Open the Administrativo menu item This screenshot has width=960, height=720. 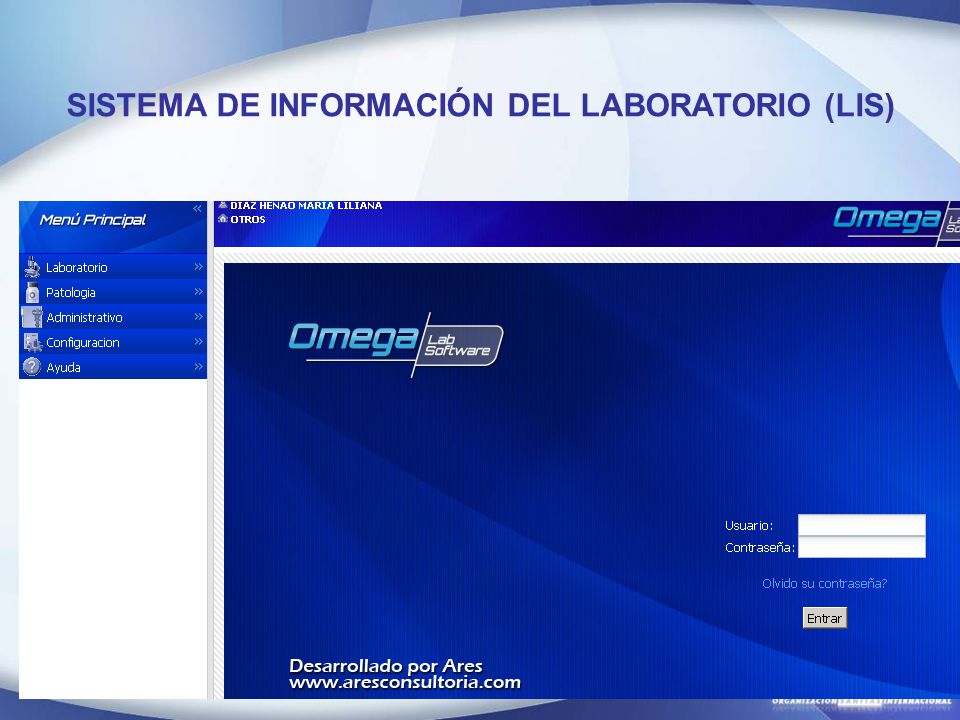point(113,317)
